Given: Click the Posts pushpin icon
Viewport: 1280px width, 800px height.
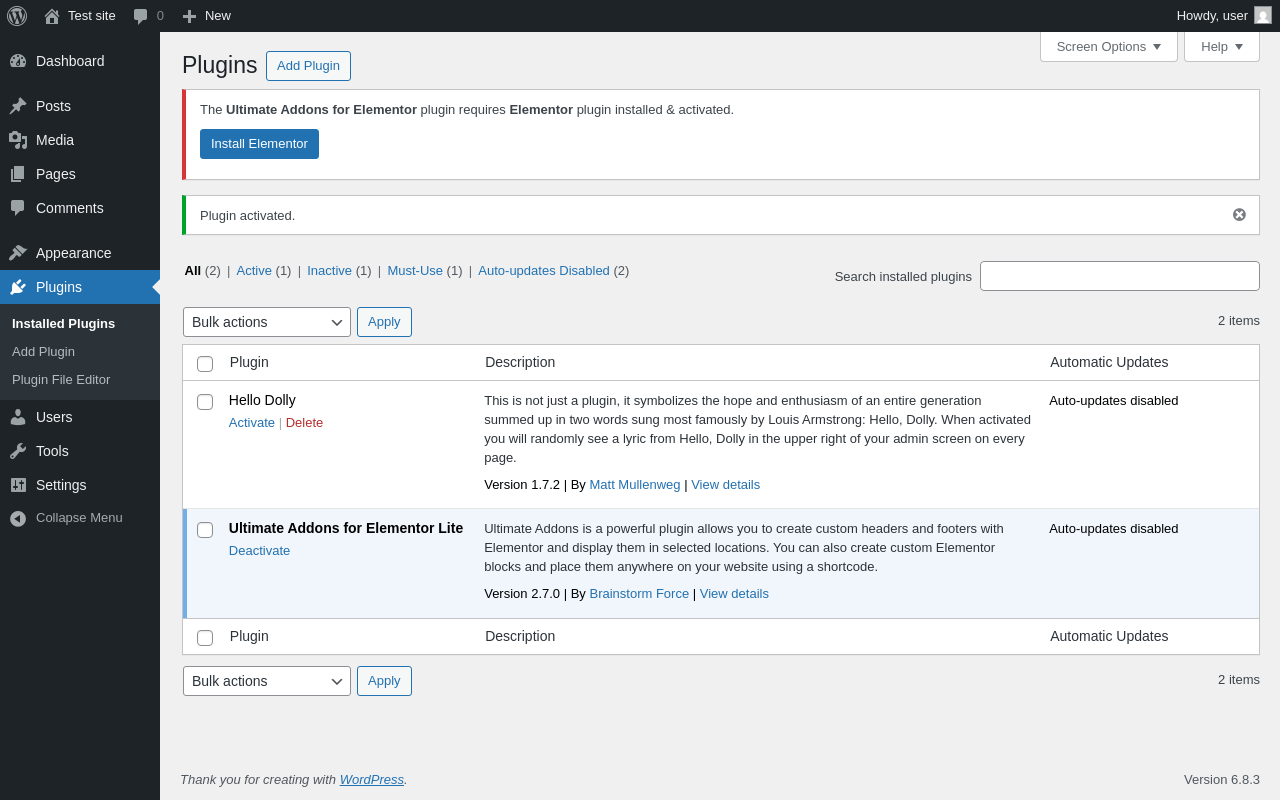Looking at the screenshot, I should point(18,106).
